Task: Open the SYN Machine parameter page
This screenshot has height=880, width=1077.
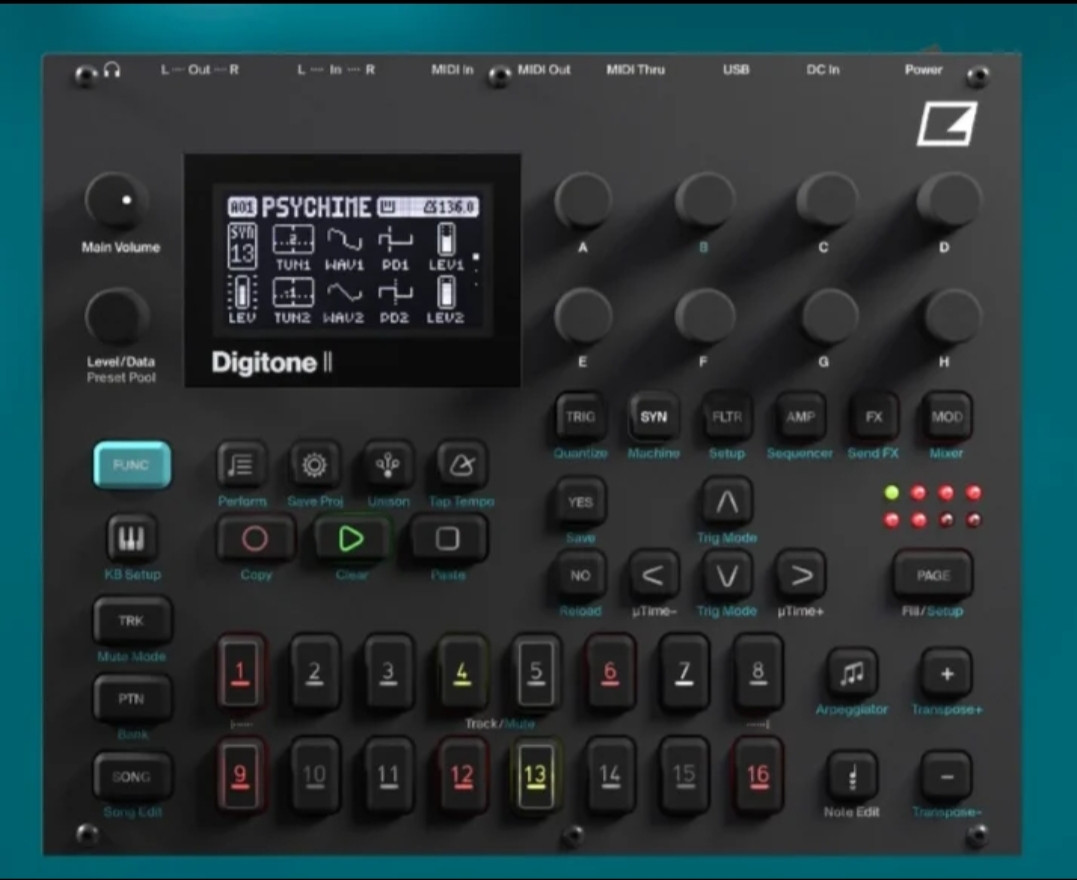Action: click(x=653, y=417)
